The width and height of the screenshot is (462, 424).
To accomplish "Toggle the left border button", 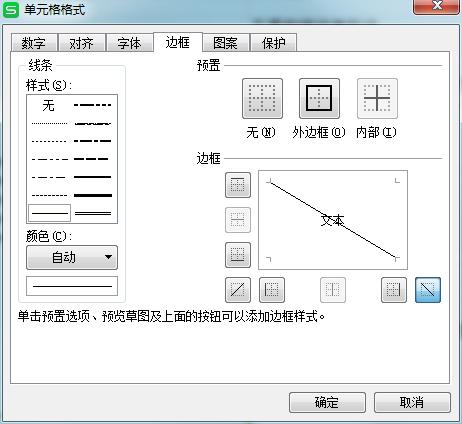I will [272, 290].
